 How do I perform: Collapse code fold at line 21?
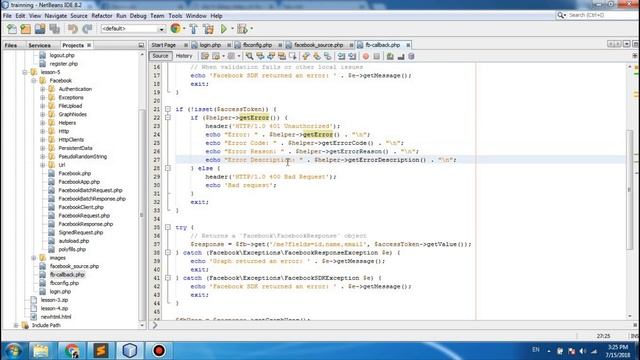[168, 109]
